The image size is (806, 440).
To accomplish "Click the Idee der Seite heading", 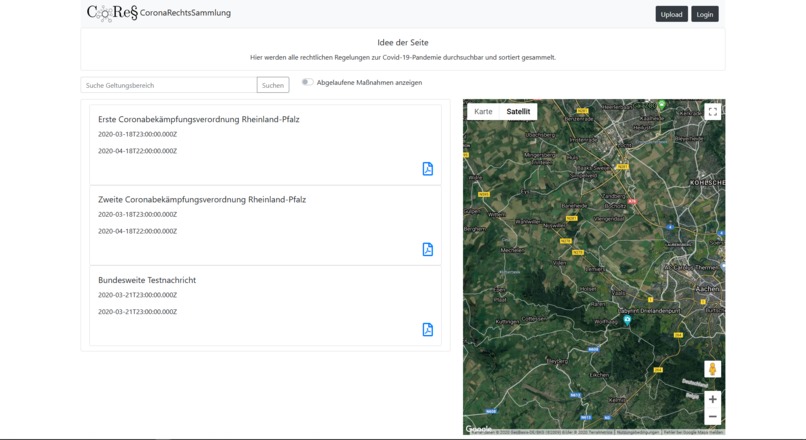I will [402, 43].
